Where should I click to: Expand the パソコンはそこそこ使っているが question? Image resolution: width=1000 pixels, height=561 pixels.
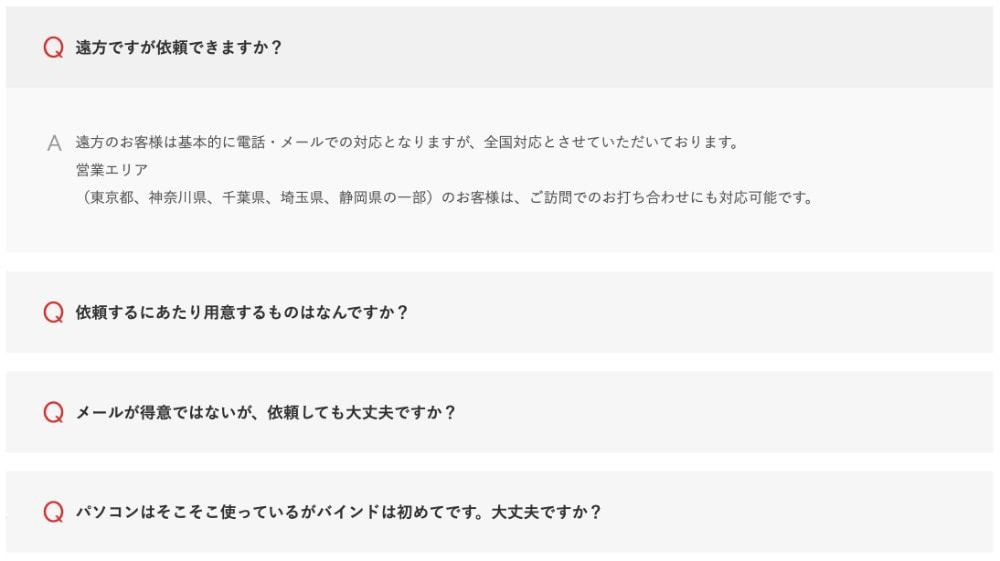[499, 512]
